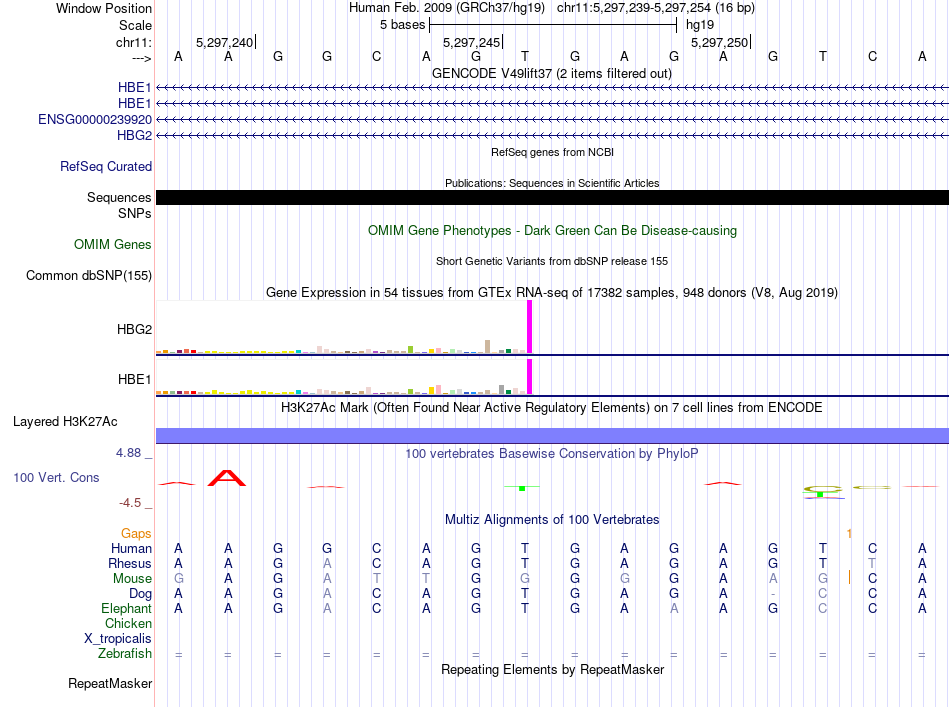Click the orange gap marker in Gaps row

[849, 533]
